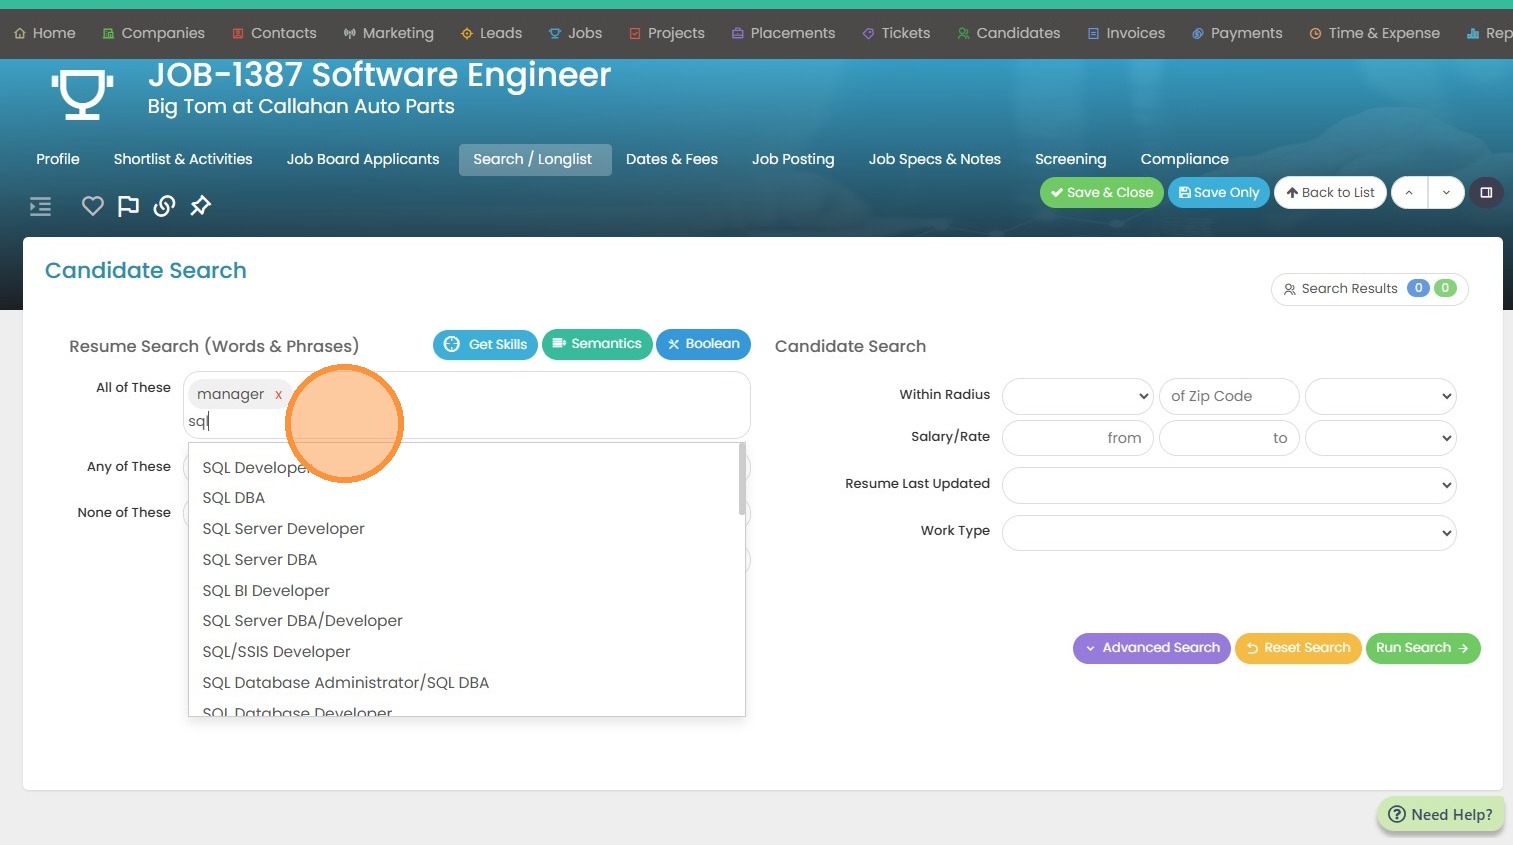Screen dimensions: 1513x845
Task: Click the Run Search button
Action: pos(1422,648)
